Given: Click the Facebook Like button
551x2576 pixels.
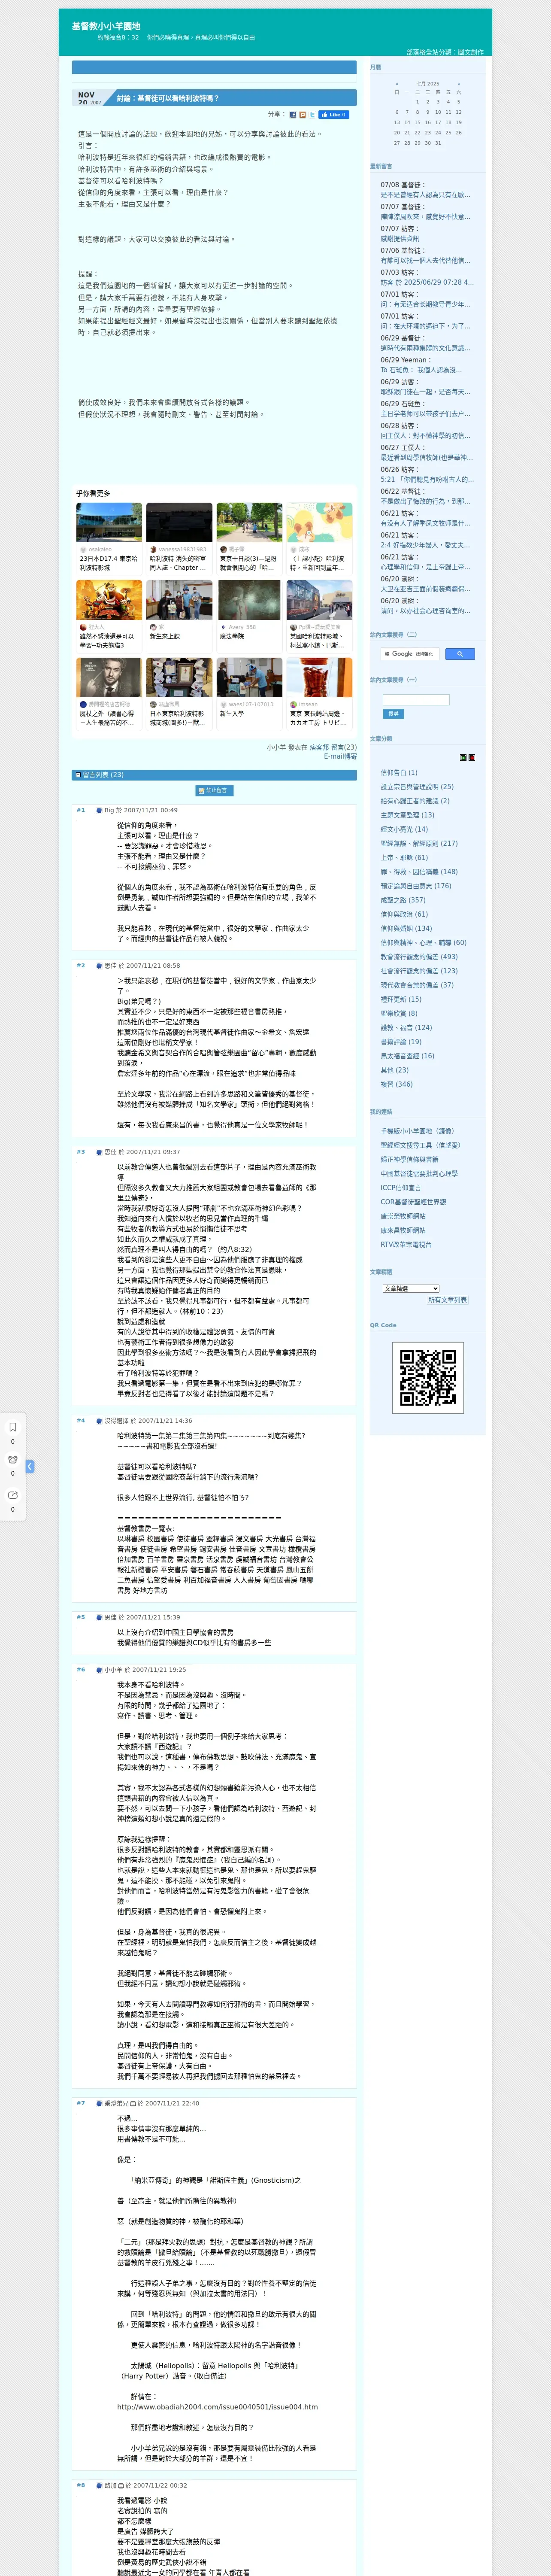Looking at the screenshot, I should pos(334,115).
